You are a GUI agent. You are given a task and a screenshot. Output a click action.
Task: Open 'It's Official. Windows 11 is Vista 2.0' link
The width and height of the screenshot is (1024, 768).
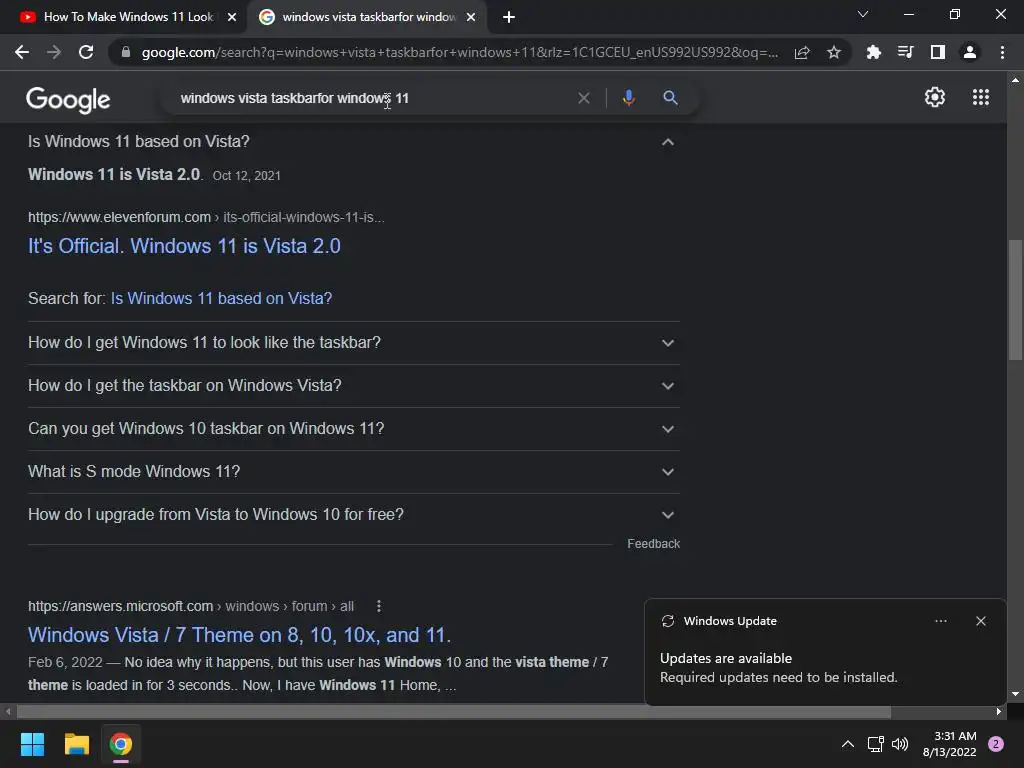pos(184,246)
